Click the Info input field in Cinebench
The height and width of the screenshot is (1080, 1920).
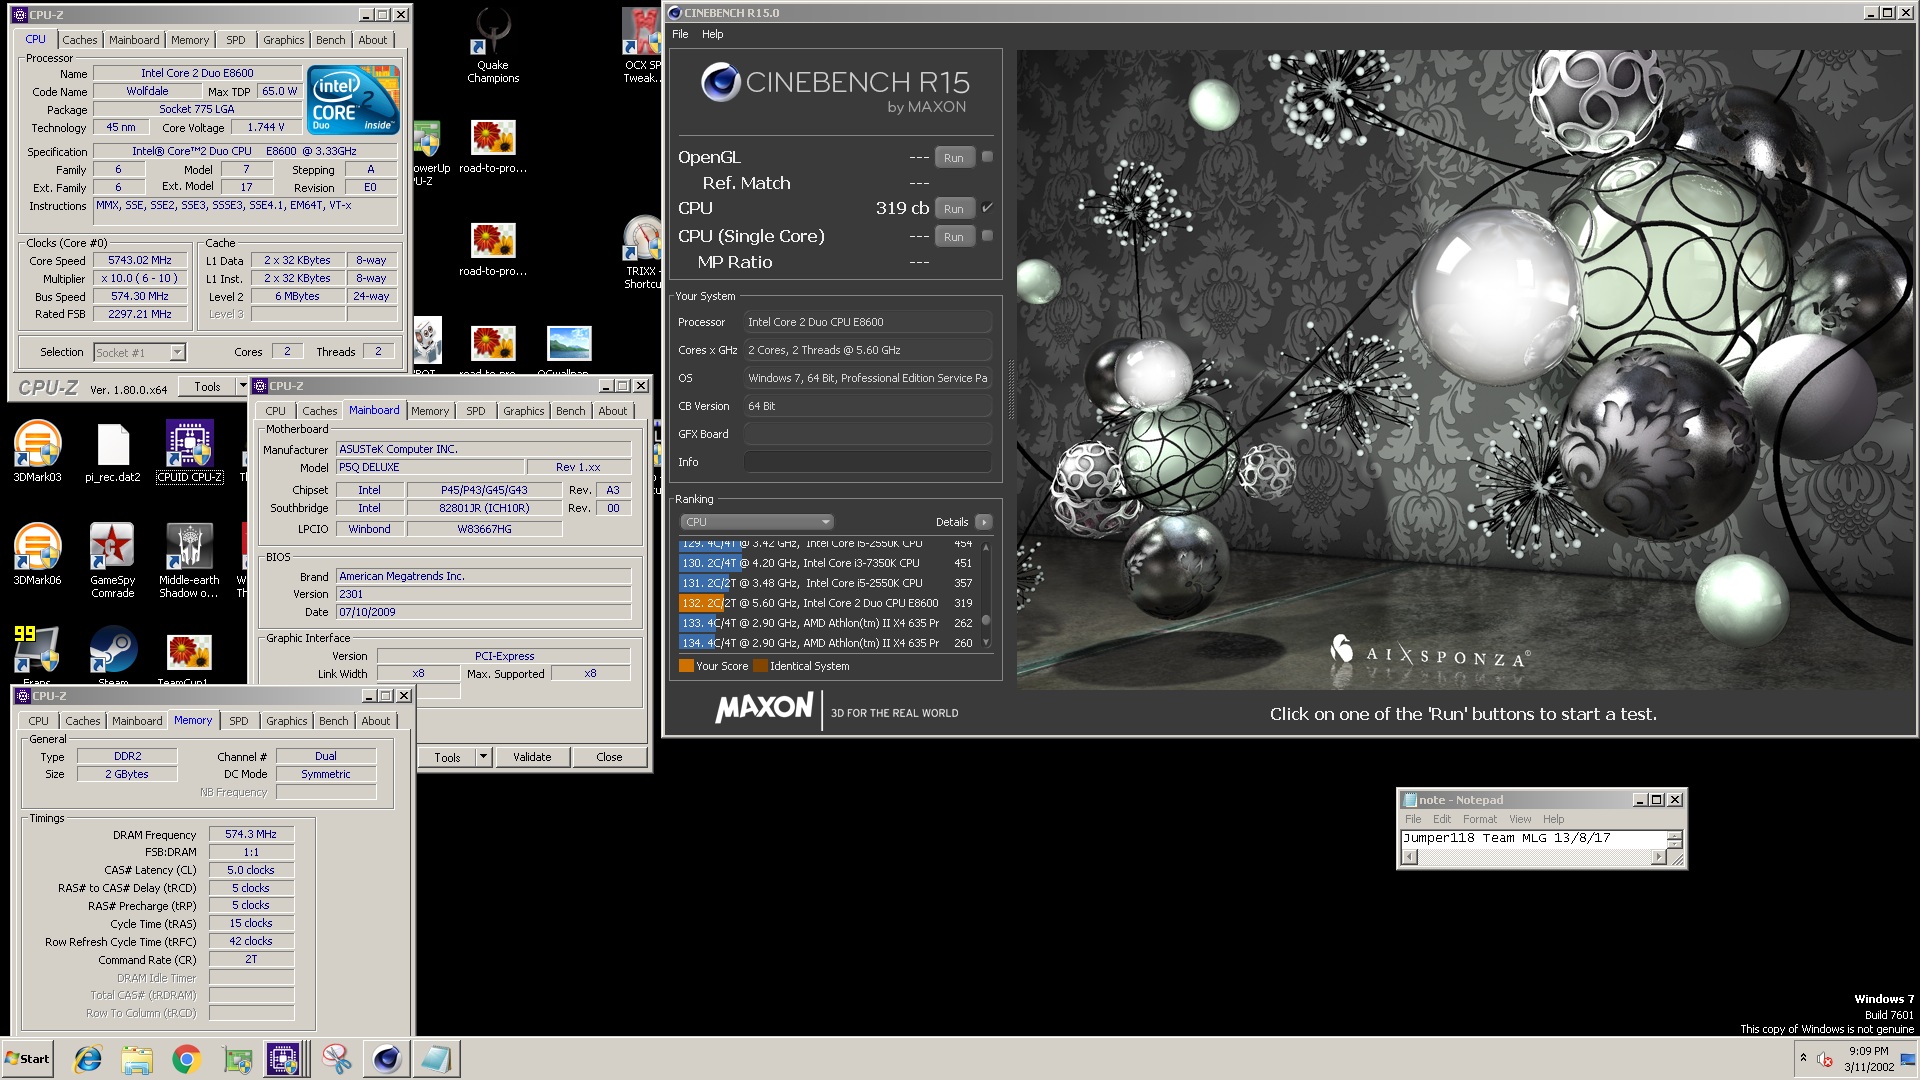(x=867, y=462)
